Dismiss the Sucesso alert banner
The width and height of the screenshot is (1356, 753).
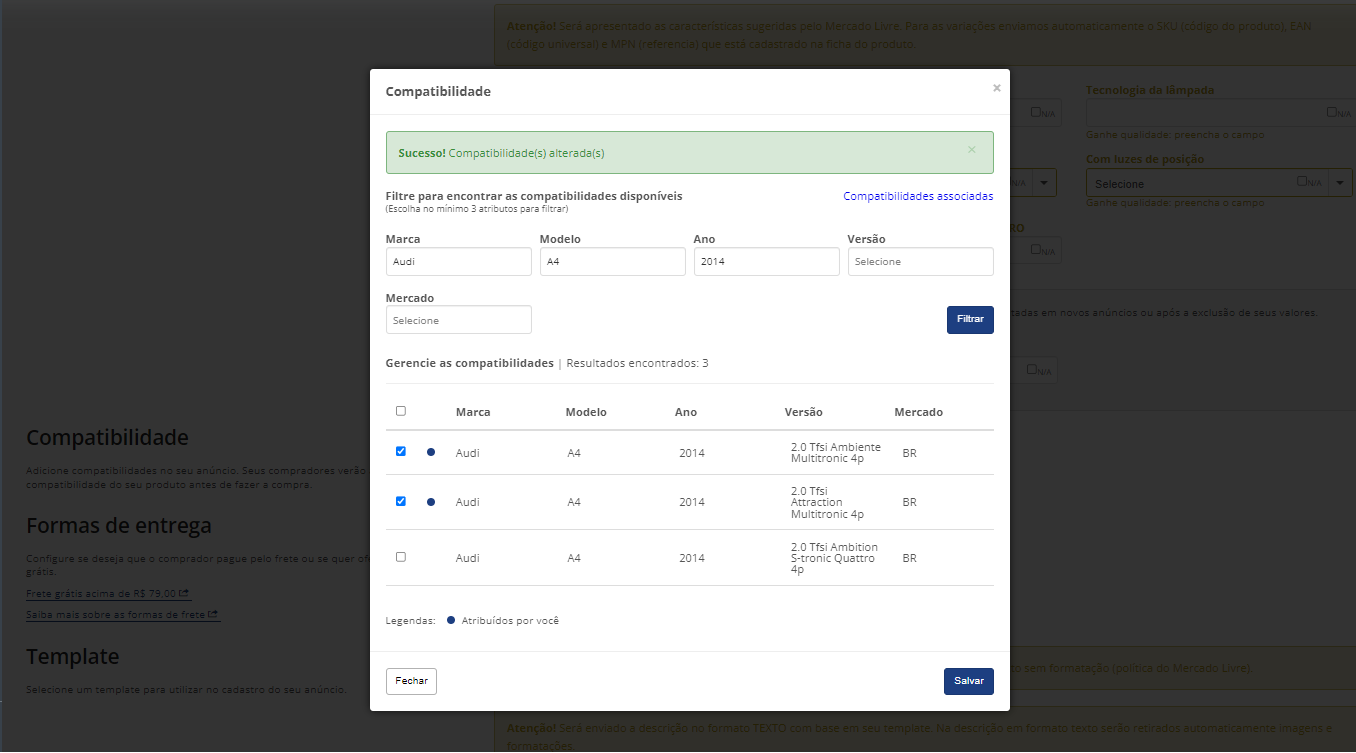point(971,150)
